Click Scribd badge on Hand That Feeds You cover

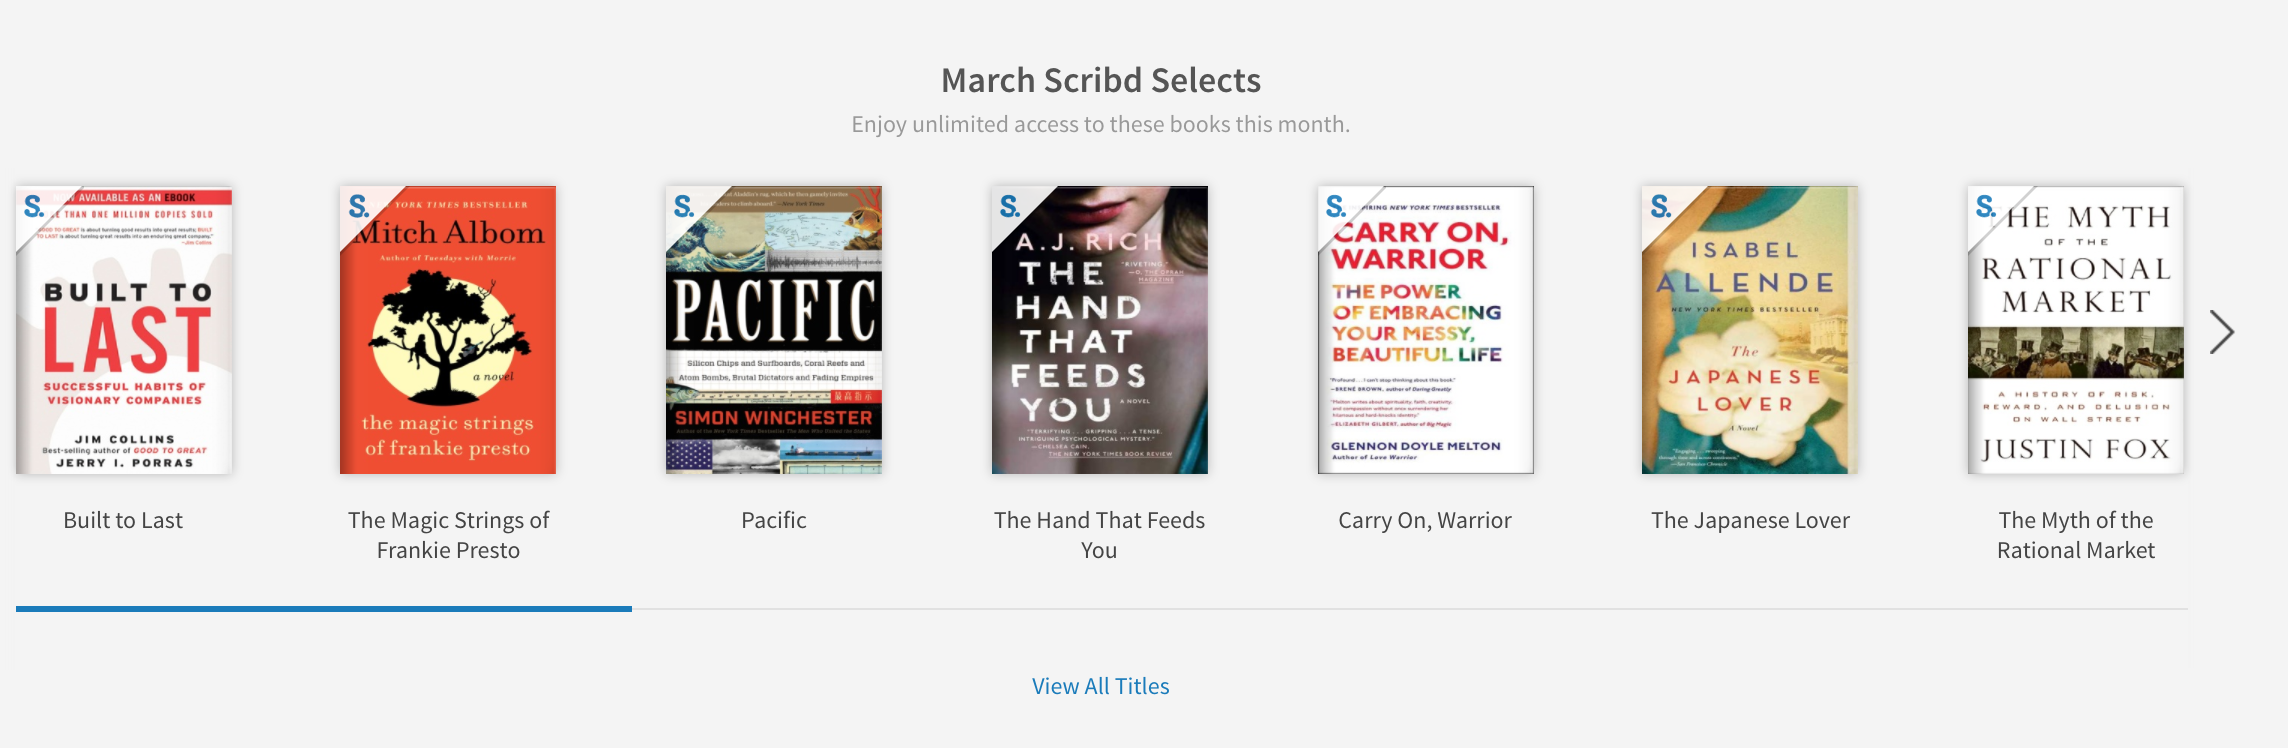point(1010,207)
